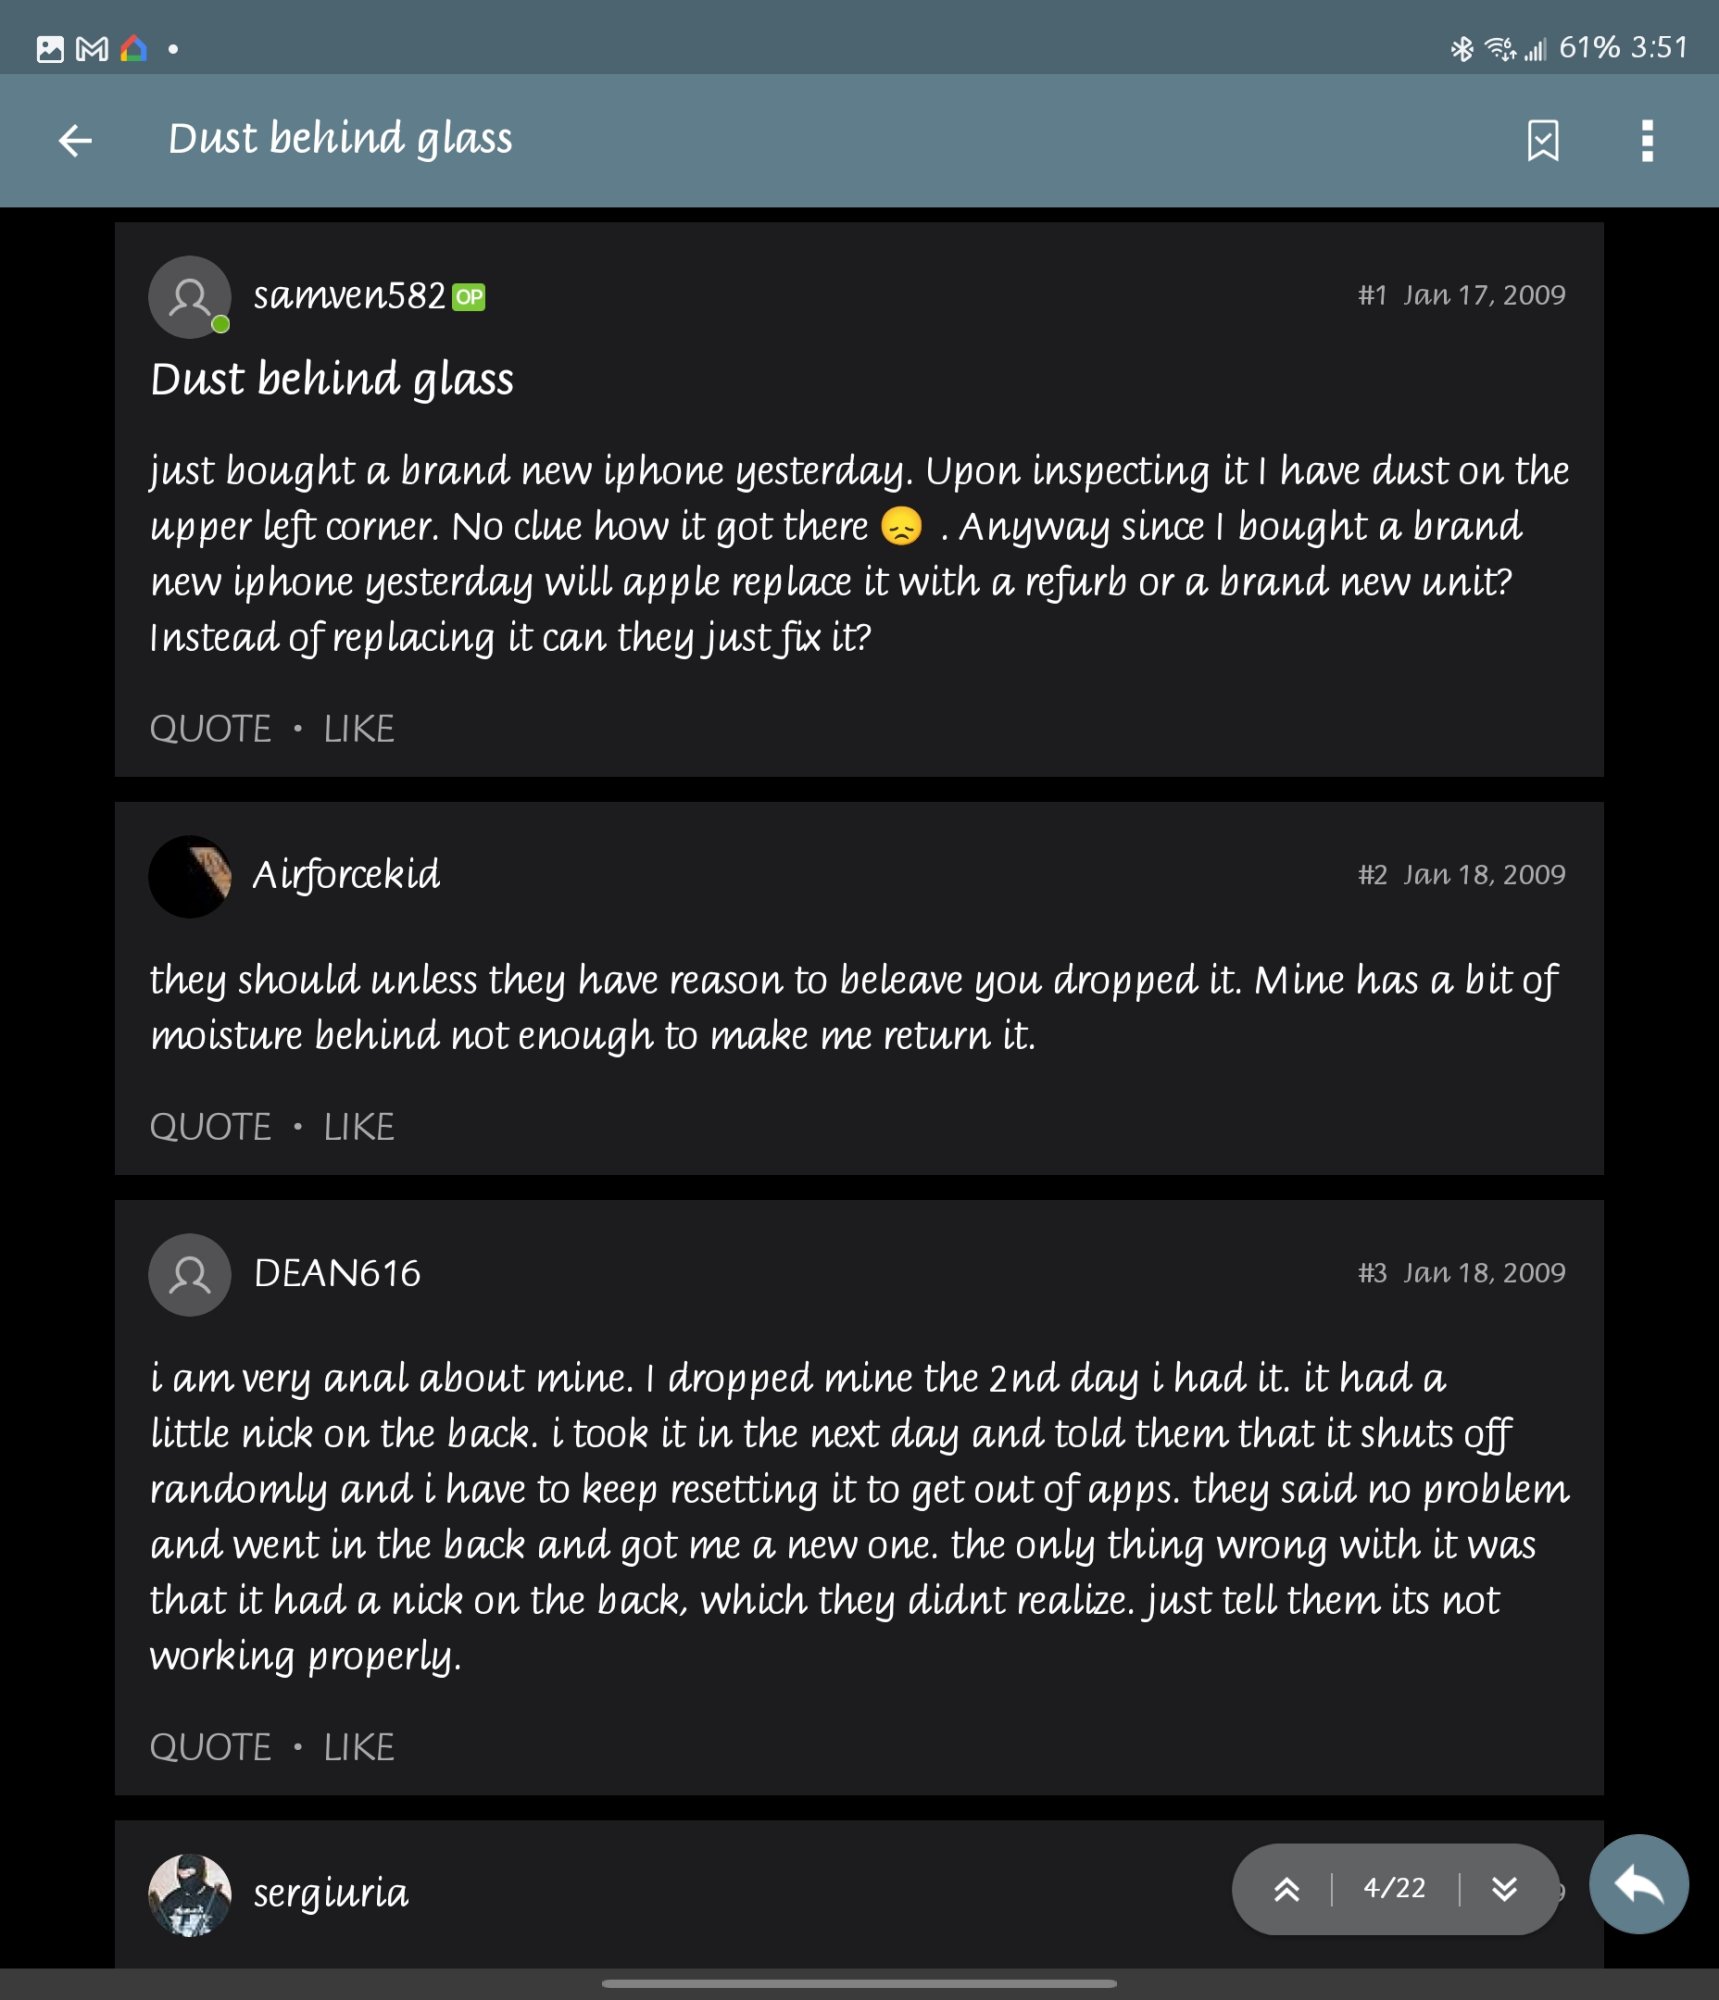The height and width of the screenshot is (2000, 1719).
Task: Open the Gmail notification icon in status bar
Action: coord(92,48)
